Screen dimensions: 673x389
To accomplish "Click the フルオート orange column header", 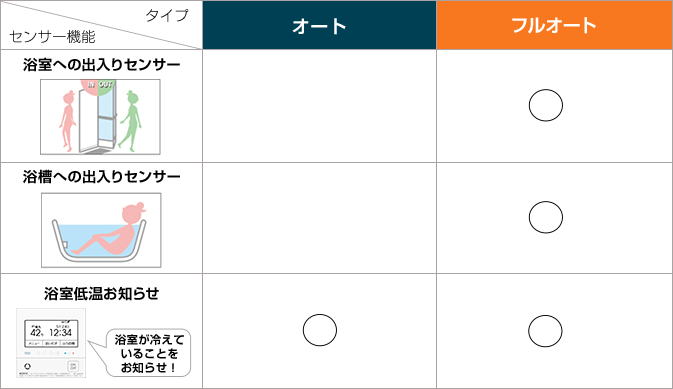I will tap(554, 25).
